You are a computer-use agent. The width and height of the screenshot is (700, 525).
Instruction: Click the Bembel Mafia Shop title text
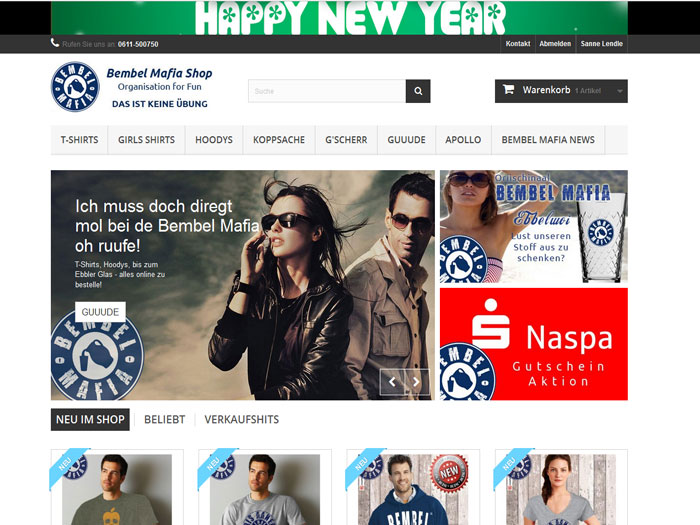click(159, 73)
